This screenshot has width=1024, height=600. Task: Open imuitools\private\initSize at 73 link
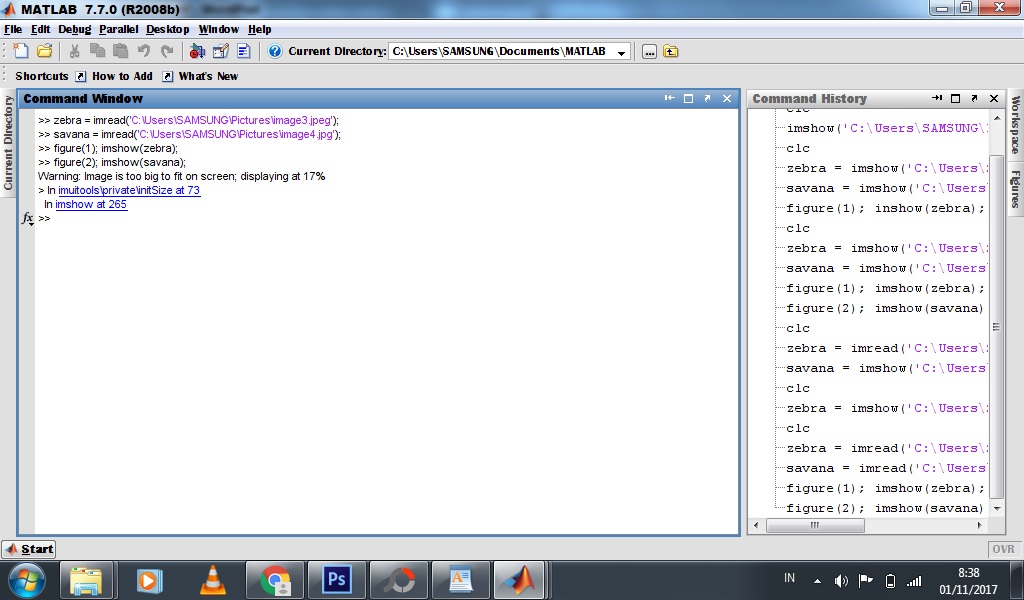point(129,190)
